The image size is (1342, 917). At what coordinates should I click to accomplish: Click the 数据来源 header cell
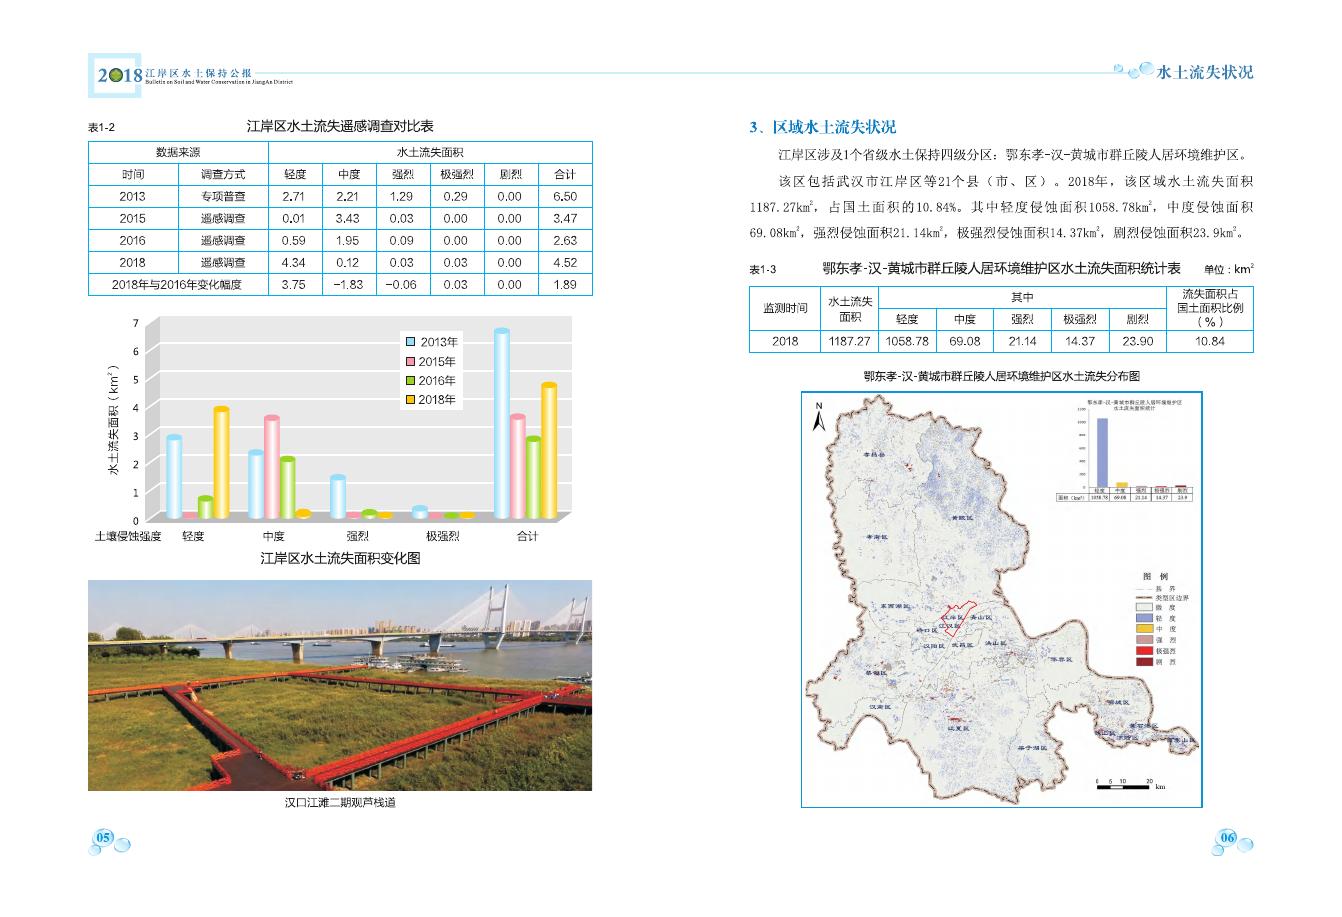[x=178, y=153]
